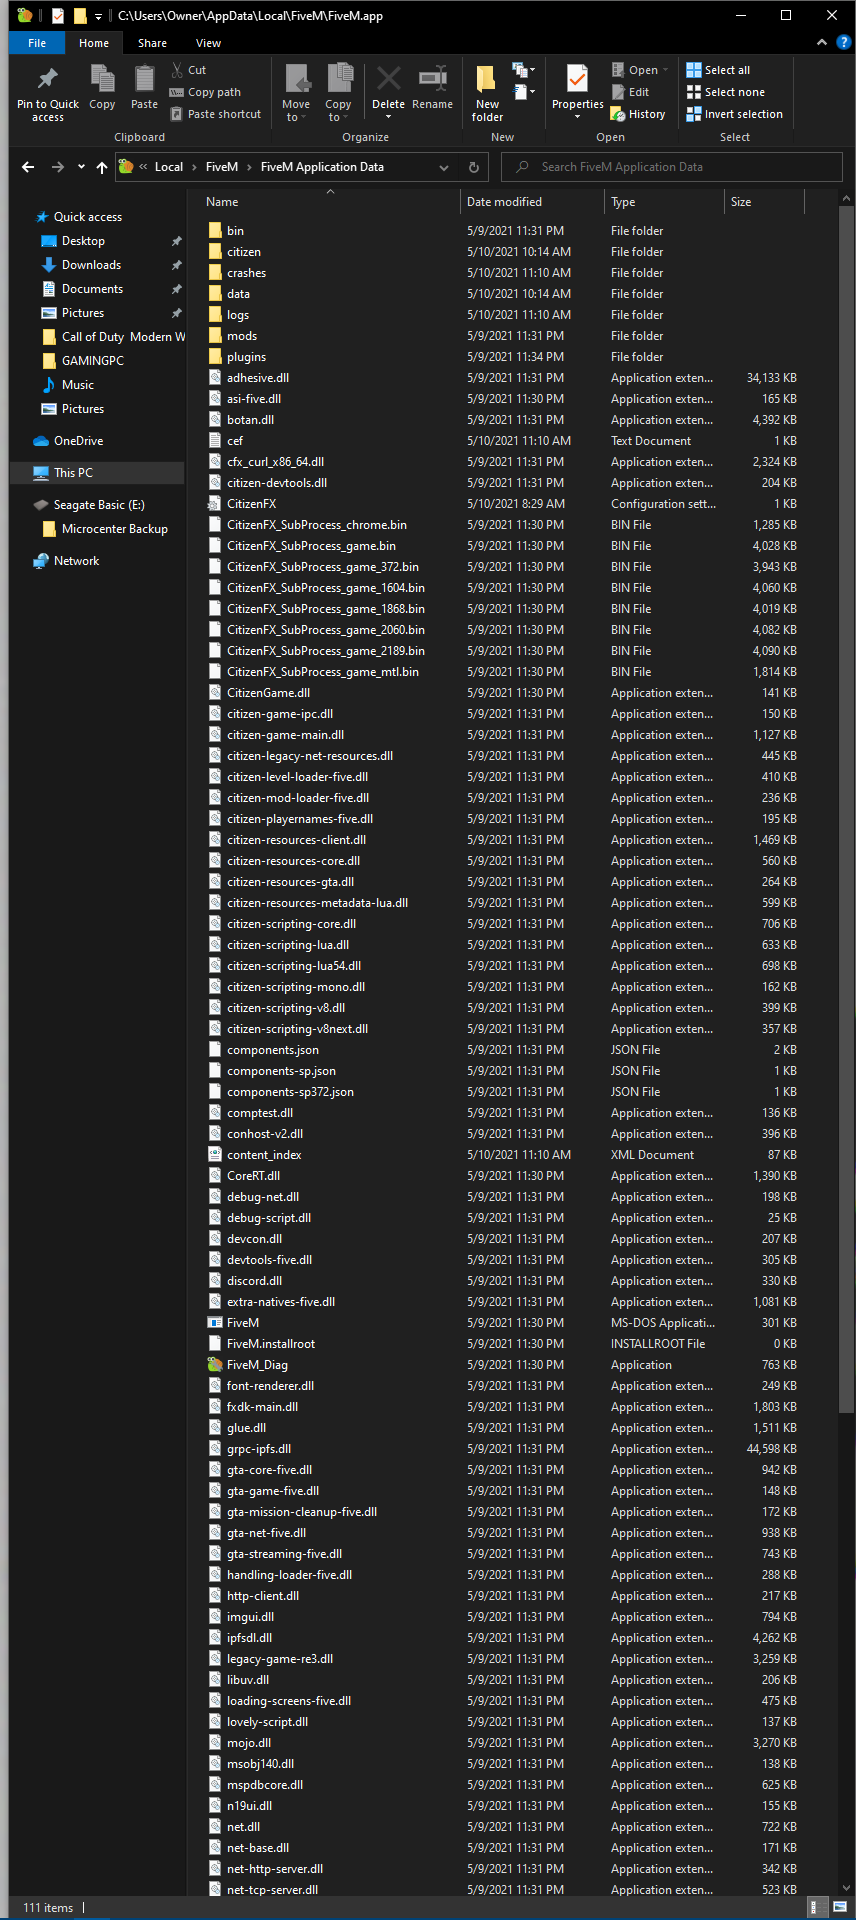Switch to details view in status bar
Screen dimensions: 856x1920
pyautogui.click(x=817, y=1907)
